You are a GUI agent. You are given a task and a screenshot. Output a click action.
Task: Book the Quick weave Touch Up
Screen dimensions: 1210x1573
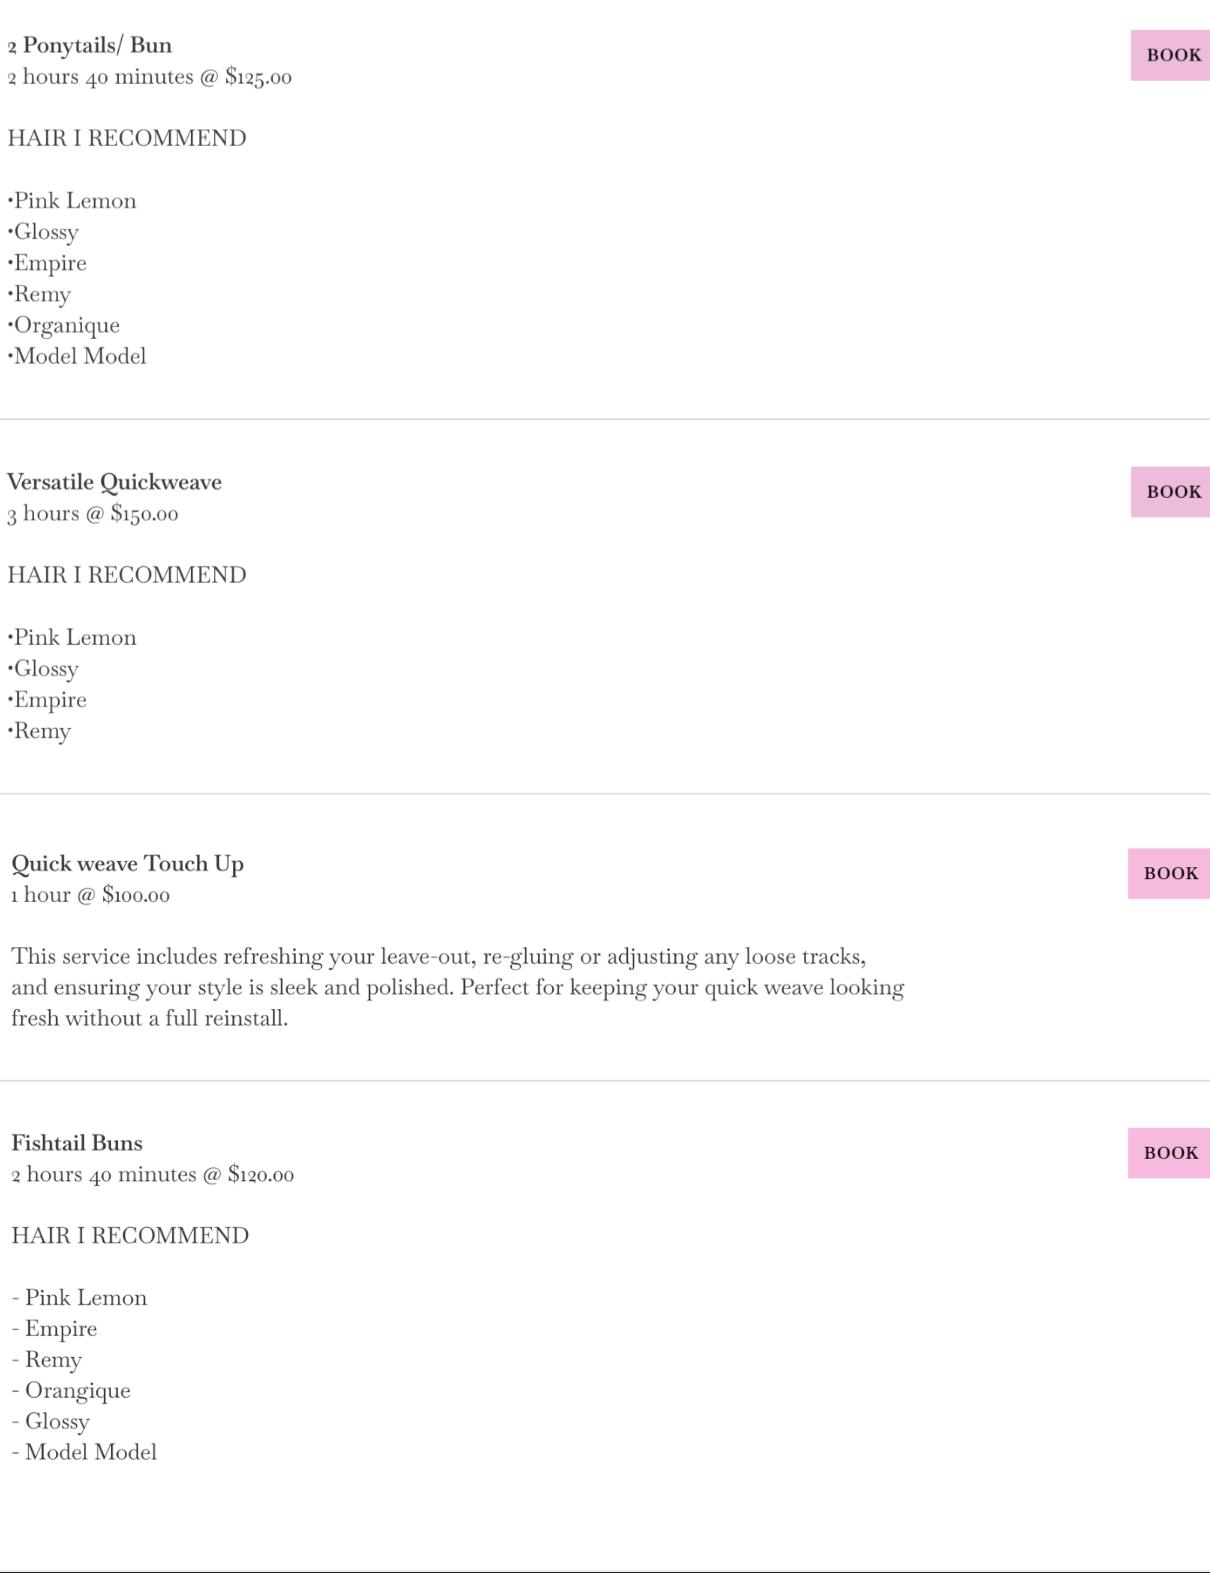point(1169,874)
